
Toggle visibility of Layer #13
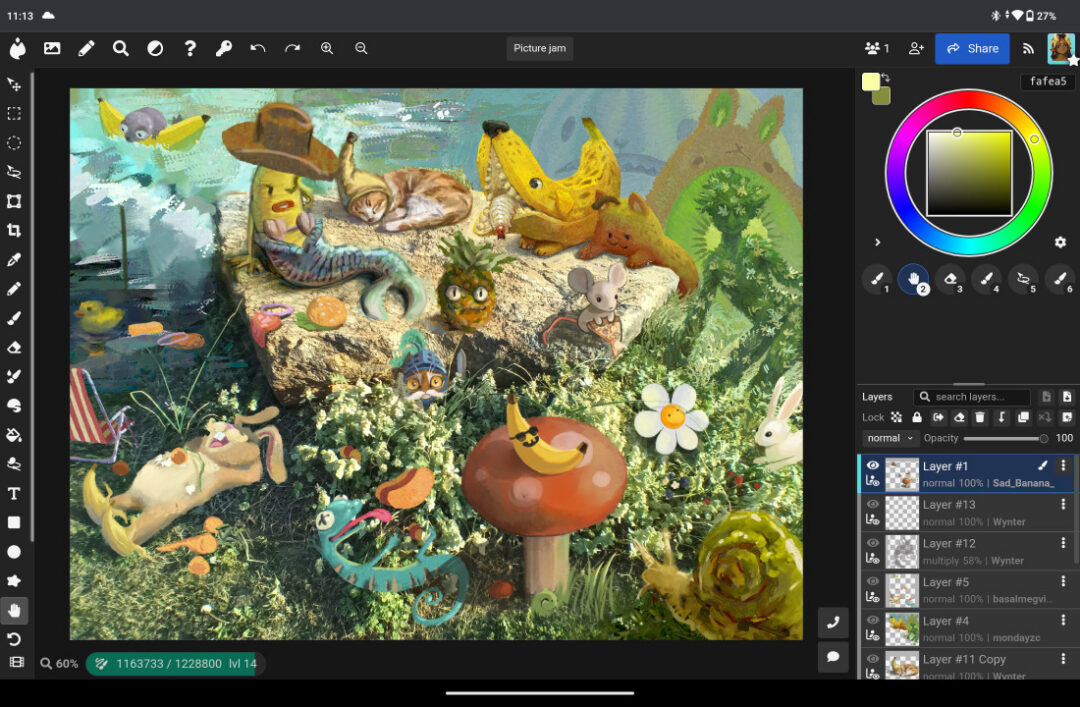click(x=873, y=504)
